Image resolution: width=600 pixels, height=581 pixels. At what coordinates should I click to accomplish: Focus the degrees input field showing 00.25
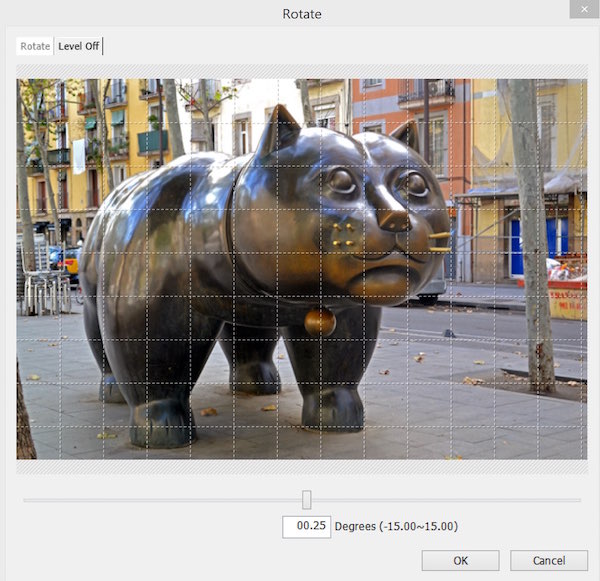point(306,526)
